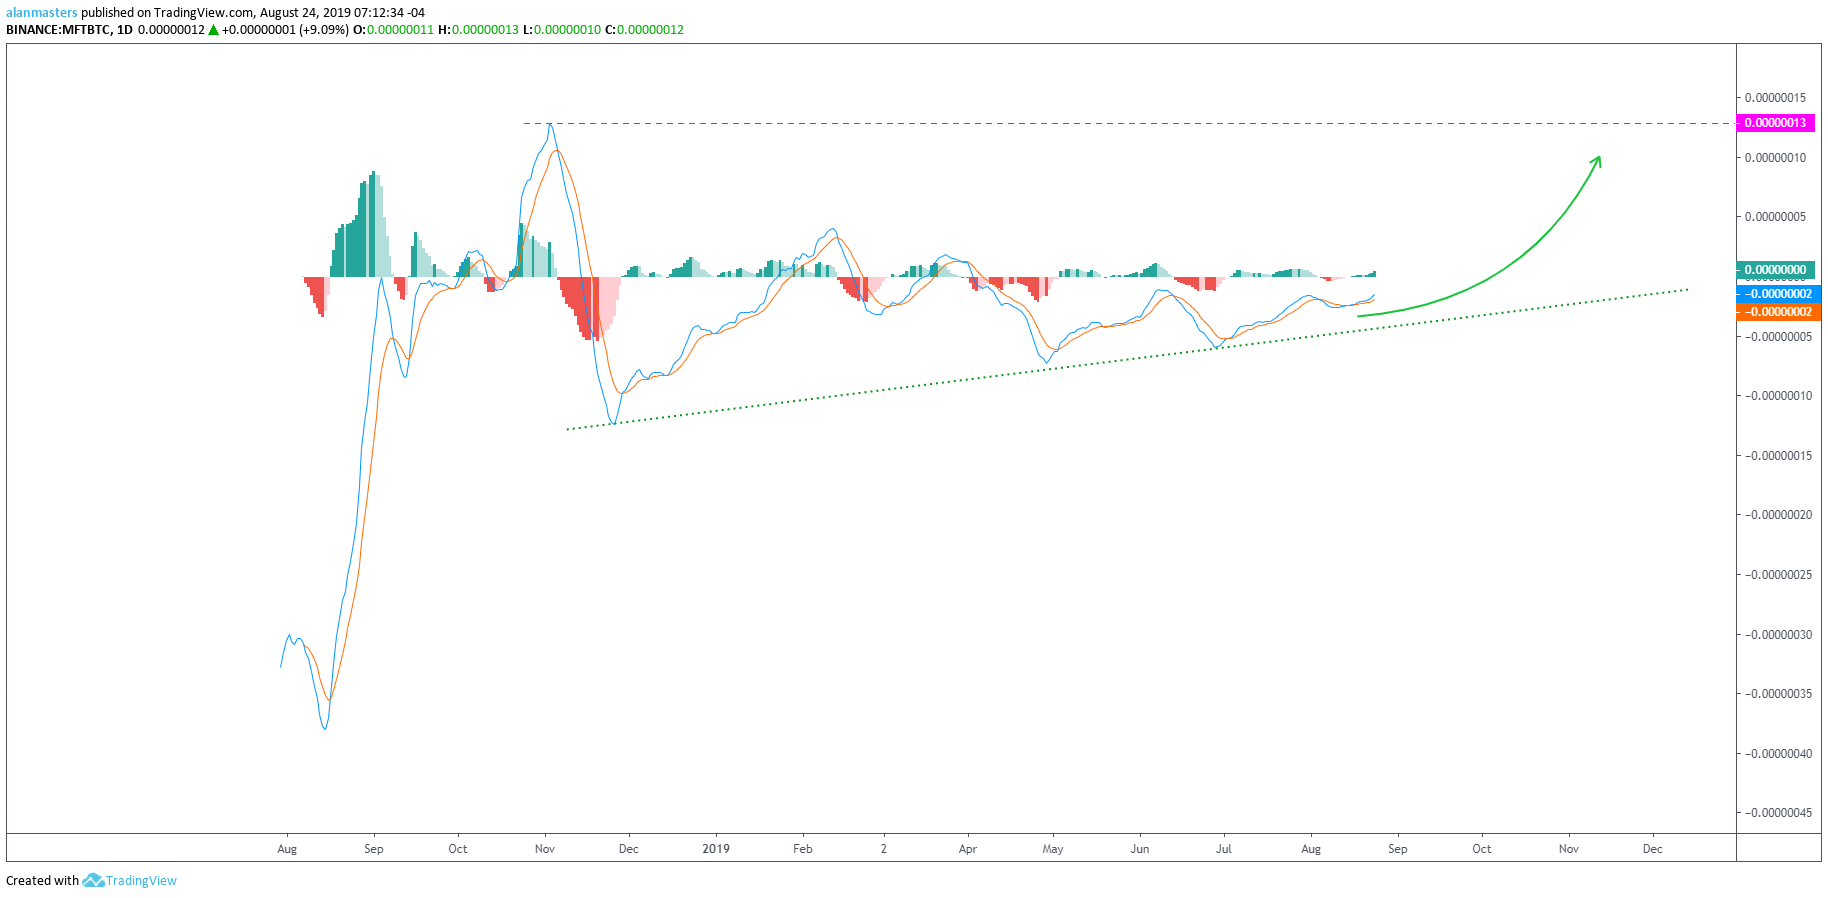Click the green up-triangle change indicator

(x=213, y=30)
